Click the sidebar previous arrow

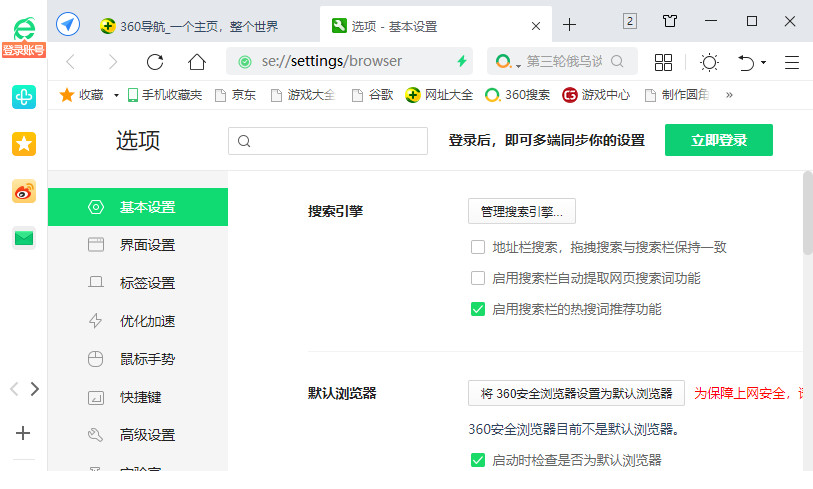pyautogui.click(x=15, y=389)
